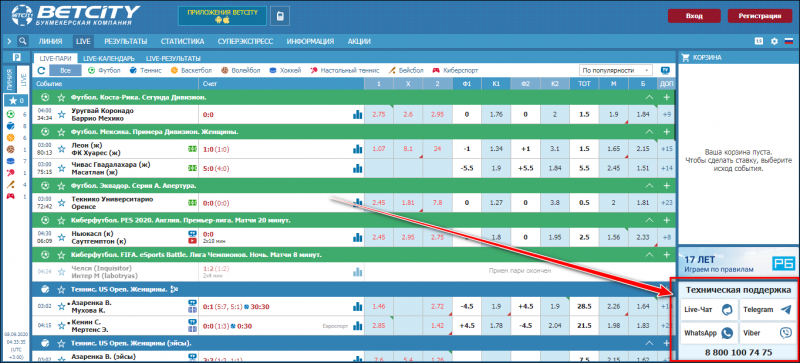800x363 pixels.
Task: Collapse the PES 2020 Премьер-лига section
Action: (x=649, y=220)
